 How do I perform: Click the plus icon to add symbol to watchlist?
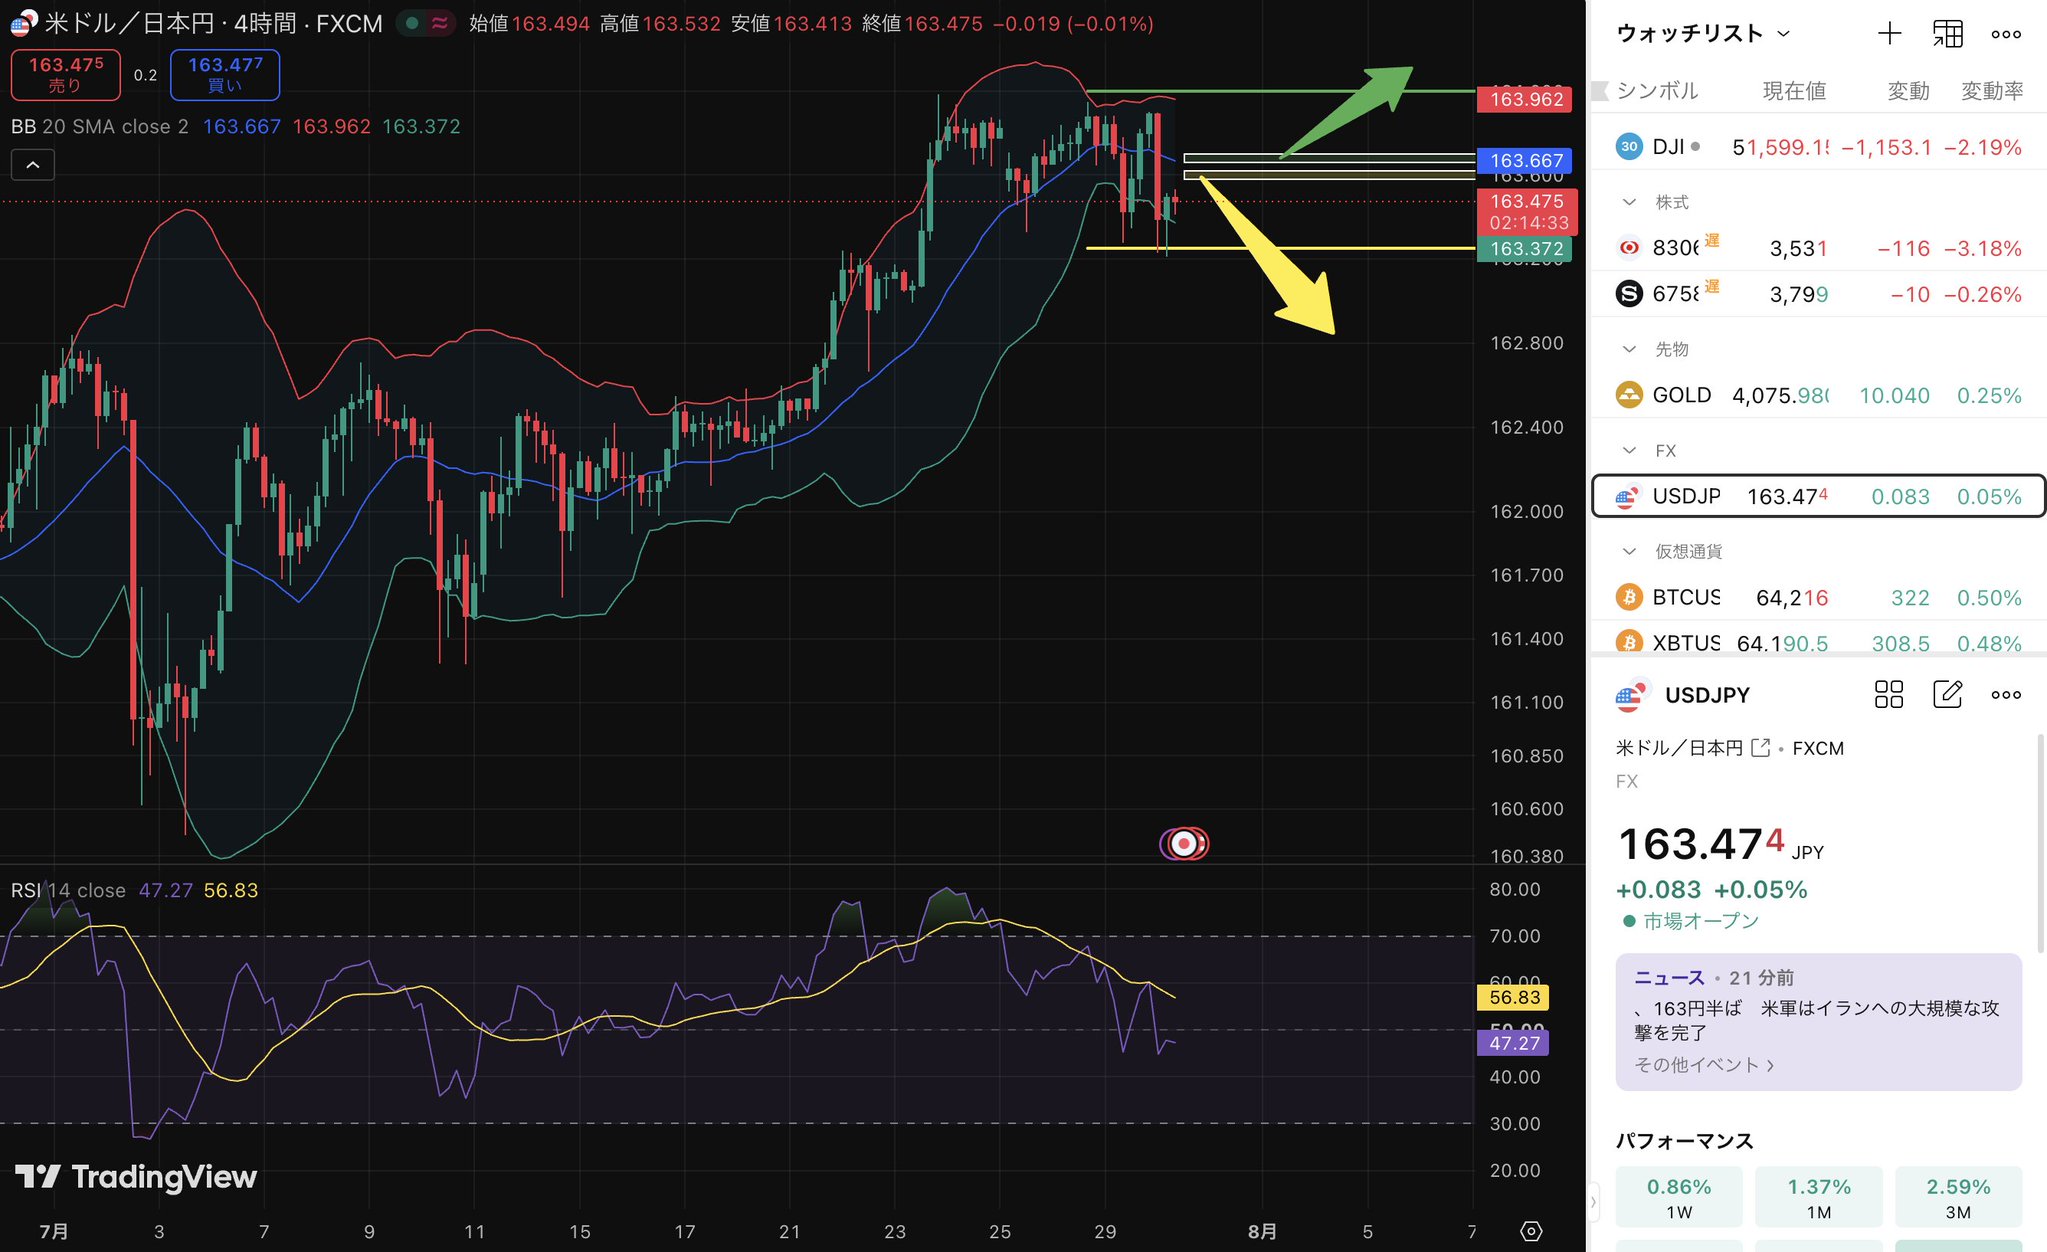click(1889, 34)
